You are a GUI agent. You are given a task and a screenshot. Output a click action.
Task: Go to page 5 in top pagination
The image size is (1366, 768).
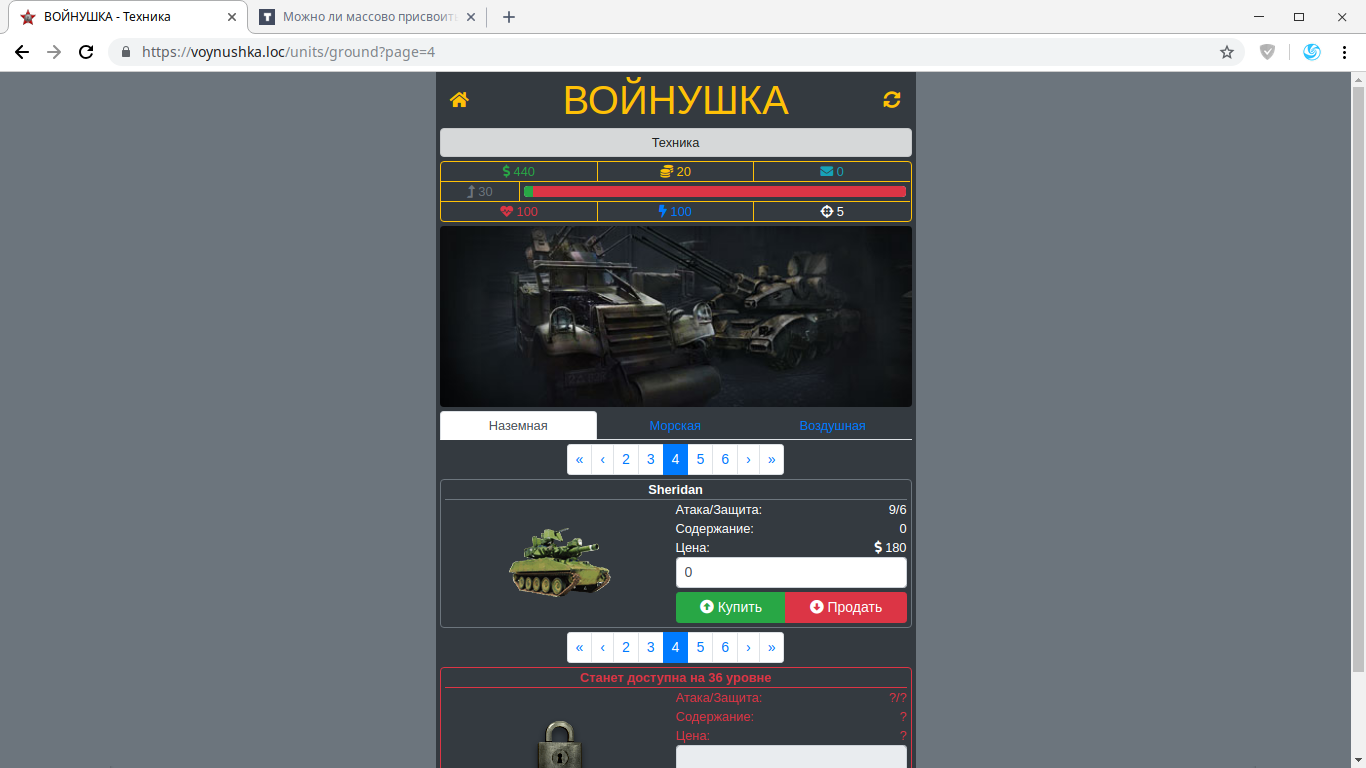[700, 459]
